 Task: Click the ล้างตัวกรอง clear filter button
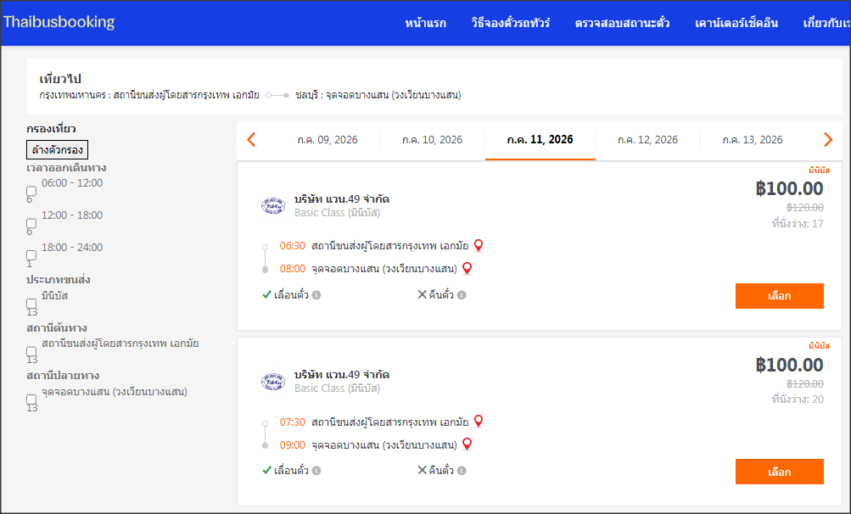point(57,150)
